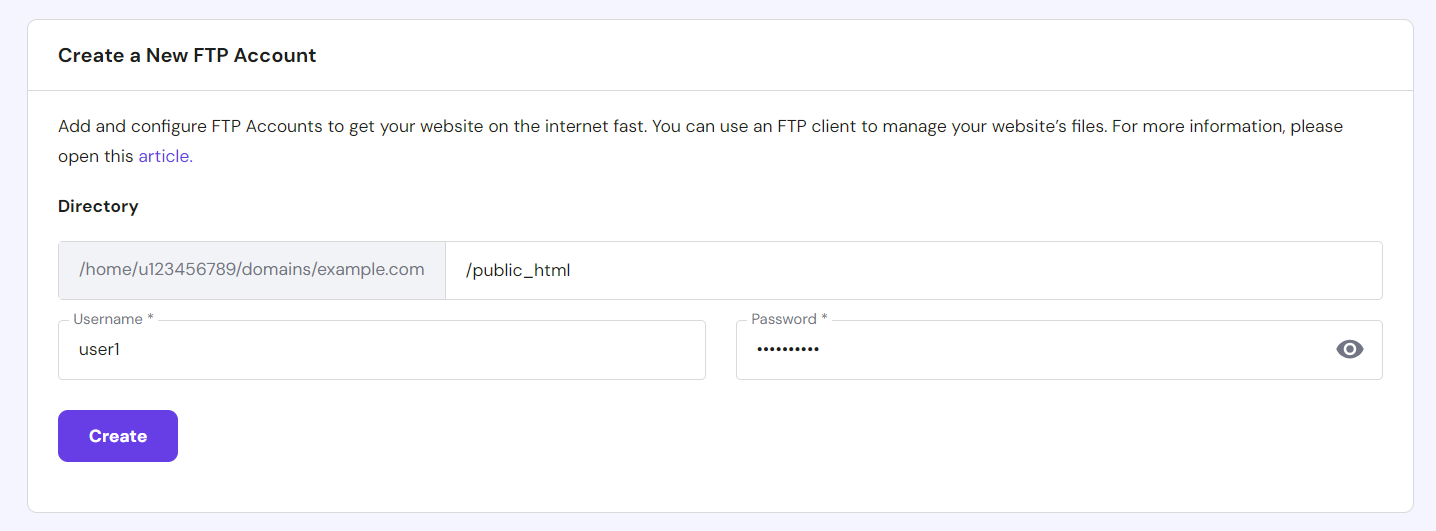Focus the Username field containing user1

point(381,350)
